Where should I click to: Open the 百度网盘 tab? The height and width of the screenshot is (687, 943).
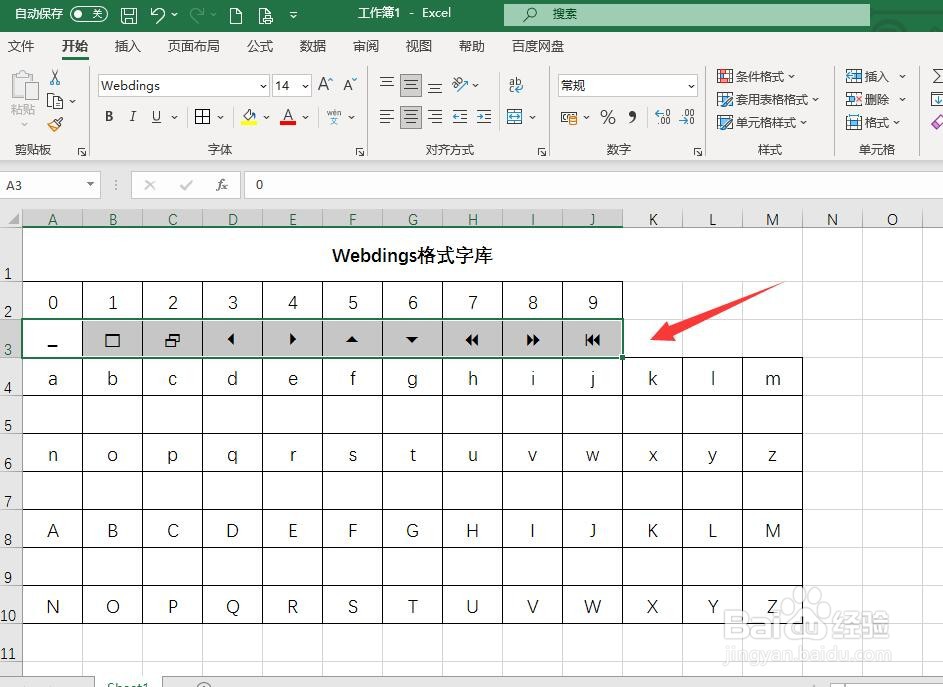point(538,46)
